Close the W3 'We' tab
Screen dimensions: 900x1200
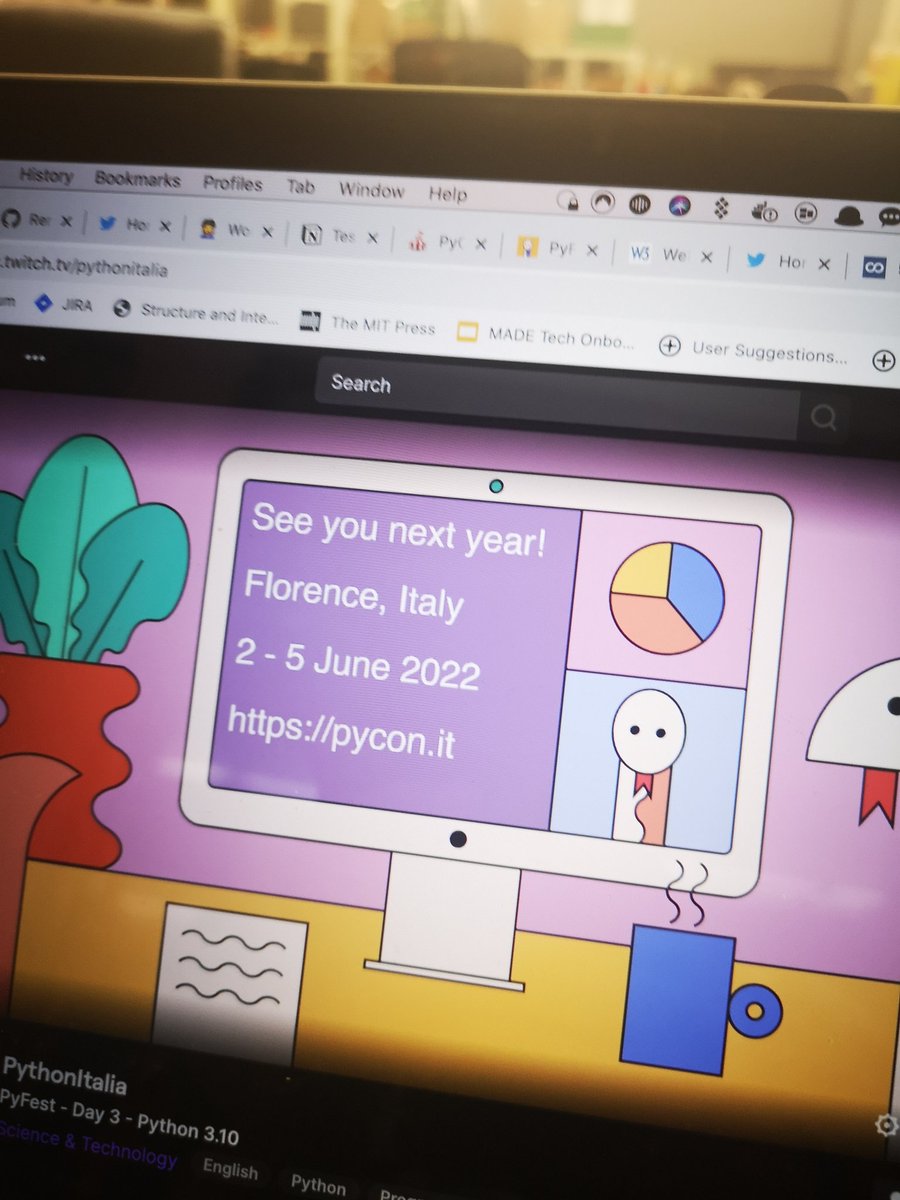tap(706, 257)
